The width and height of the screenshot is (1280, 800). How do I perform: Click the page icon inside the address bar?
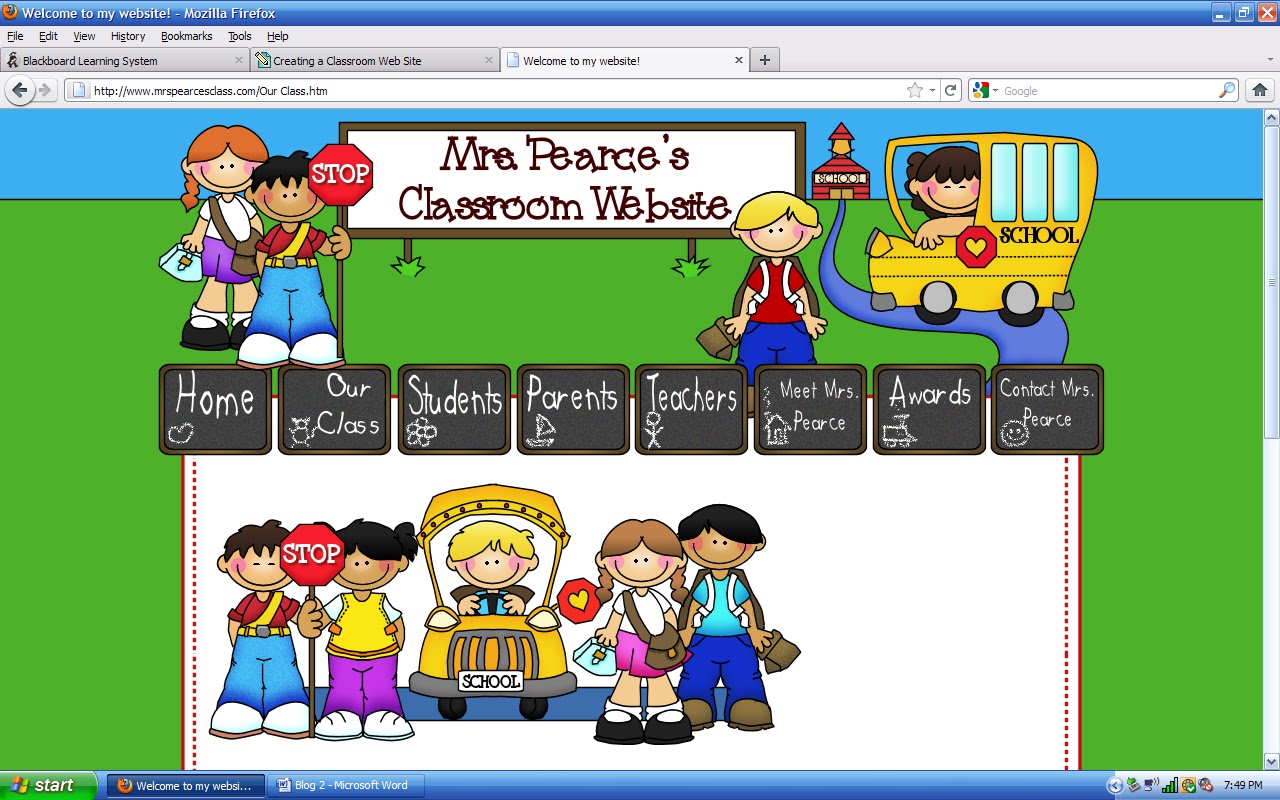77,89
